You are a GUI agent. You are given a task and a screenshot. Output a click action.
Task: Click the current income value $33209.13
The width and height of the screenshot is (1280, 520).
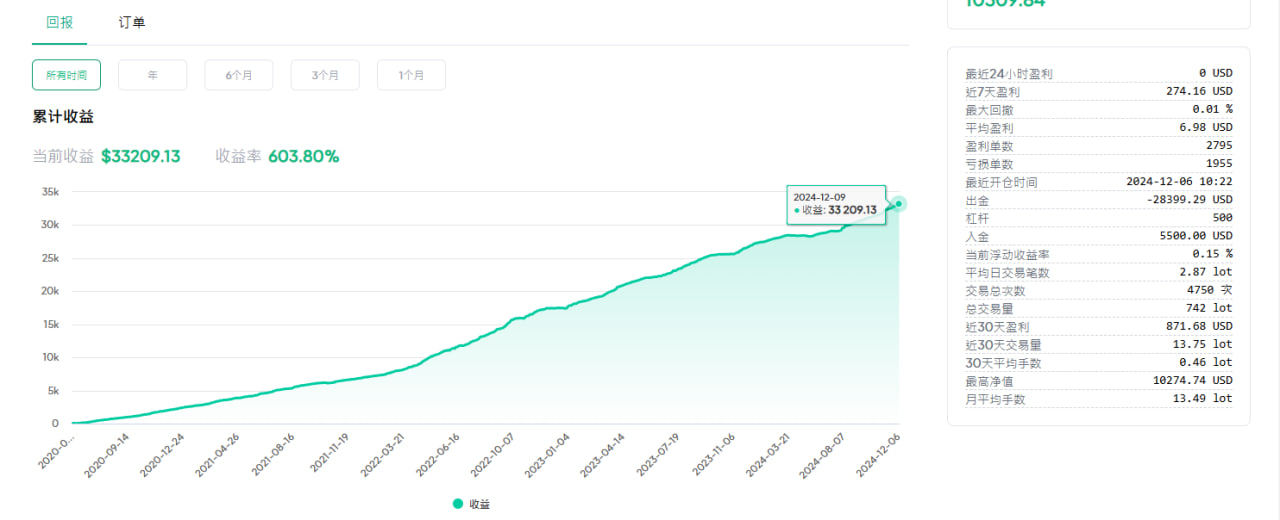(x=141, y=156)
